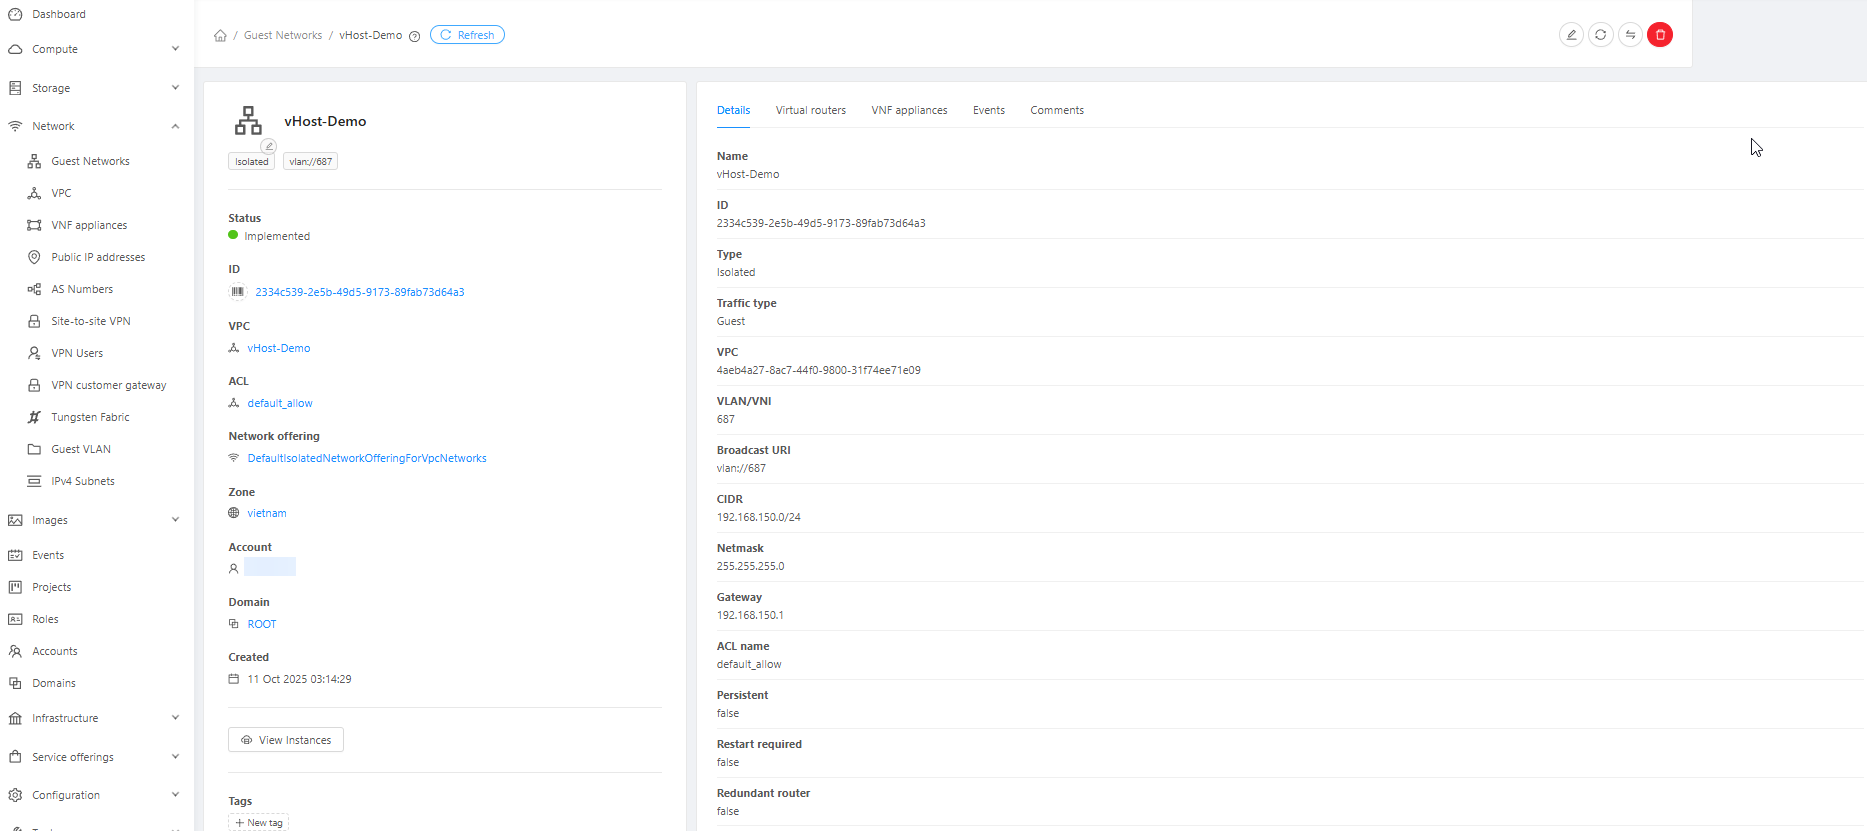The image size is (1867, 831).
Task: Click the Refresh button
Action: (467, 35)
